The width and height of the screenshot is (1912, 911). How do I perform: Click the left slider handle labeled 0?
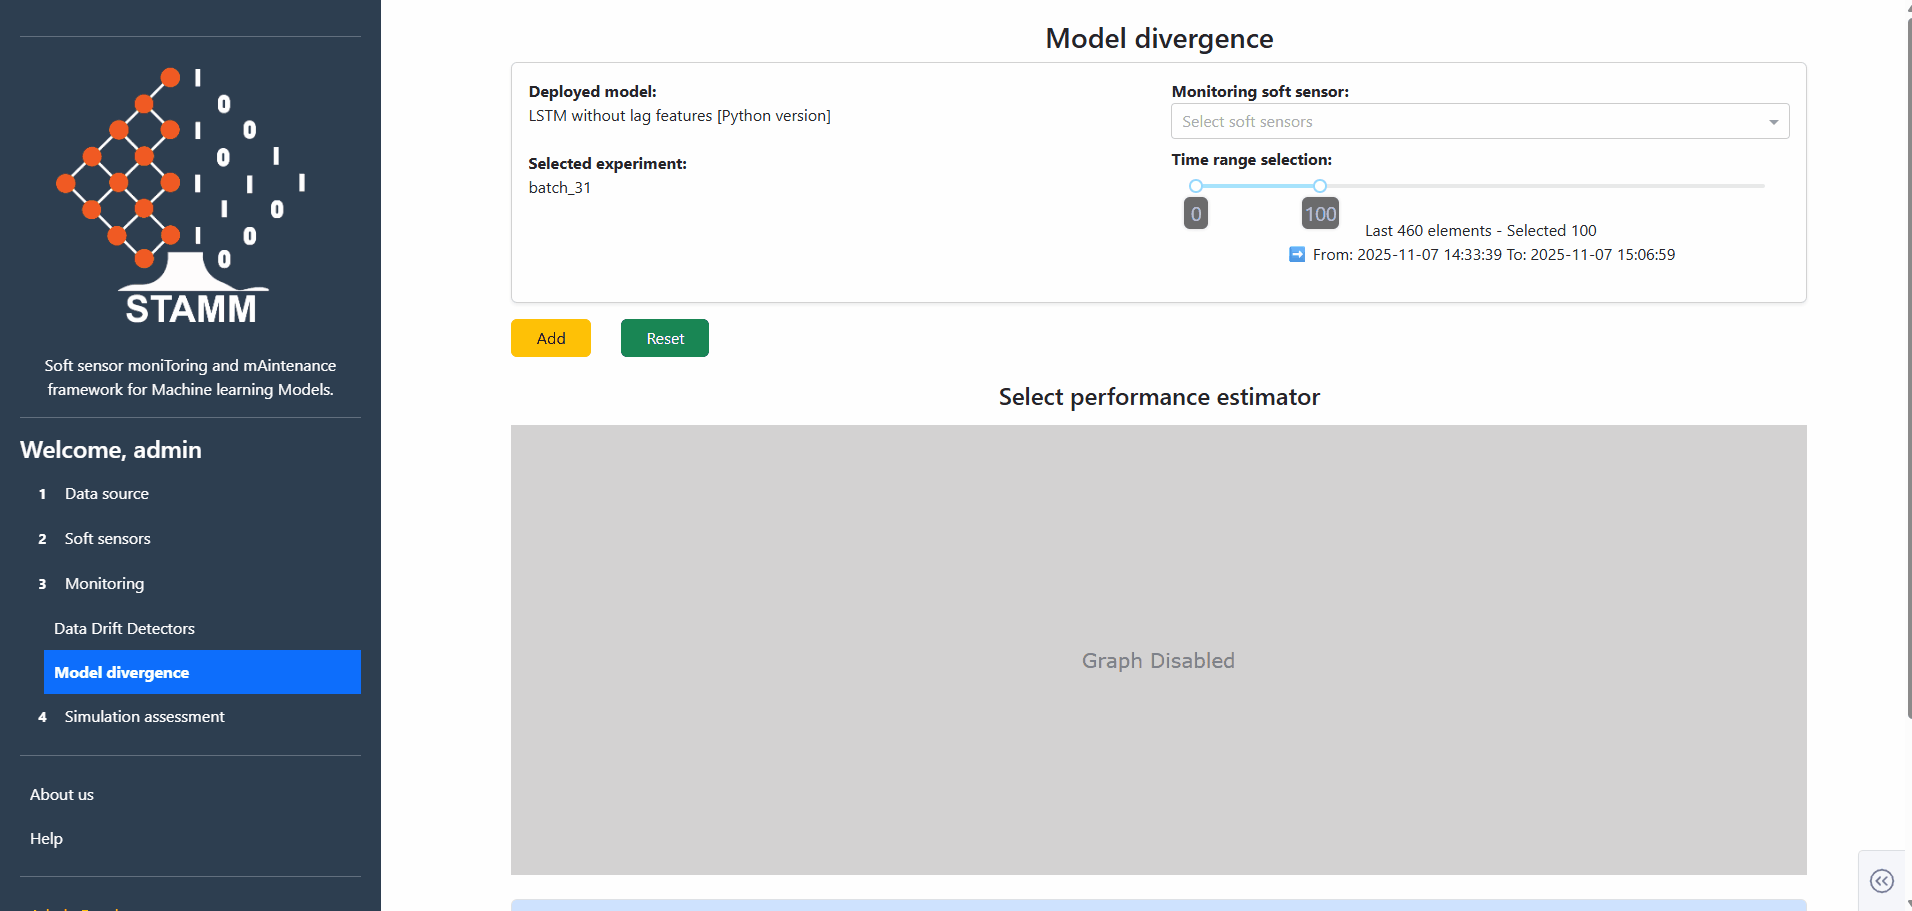click(1195, 186)
